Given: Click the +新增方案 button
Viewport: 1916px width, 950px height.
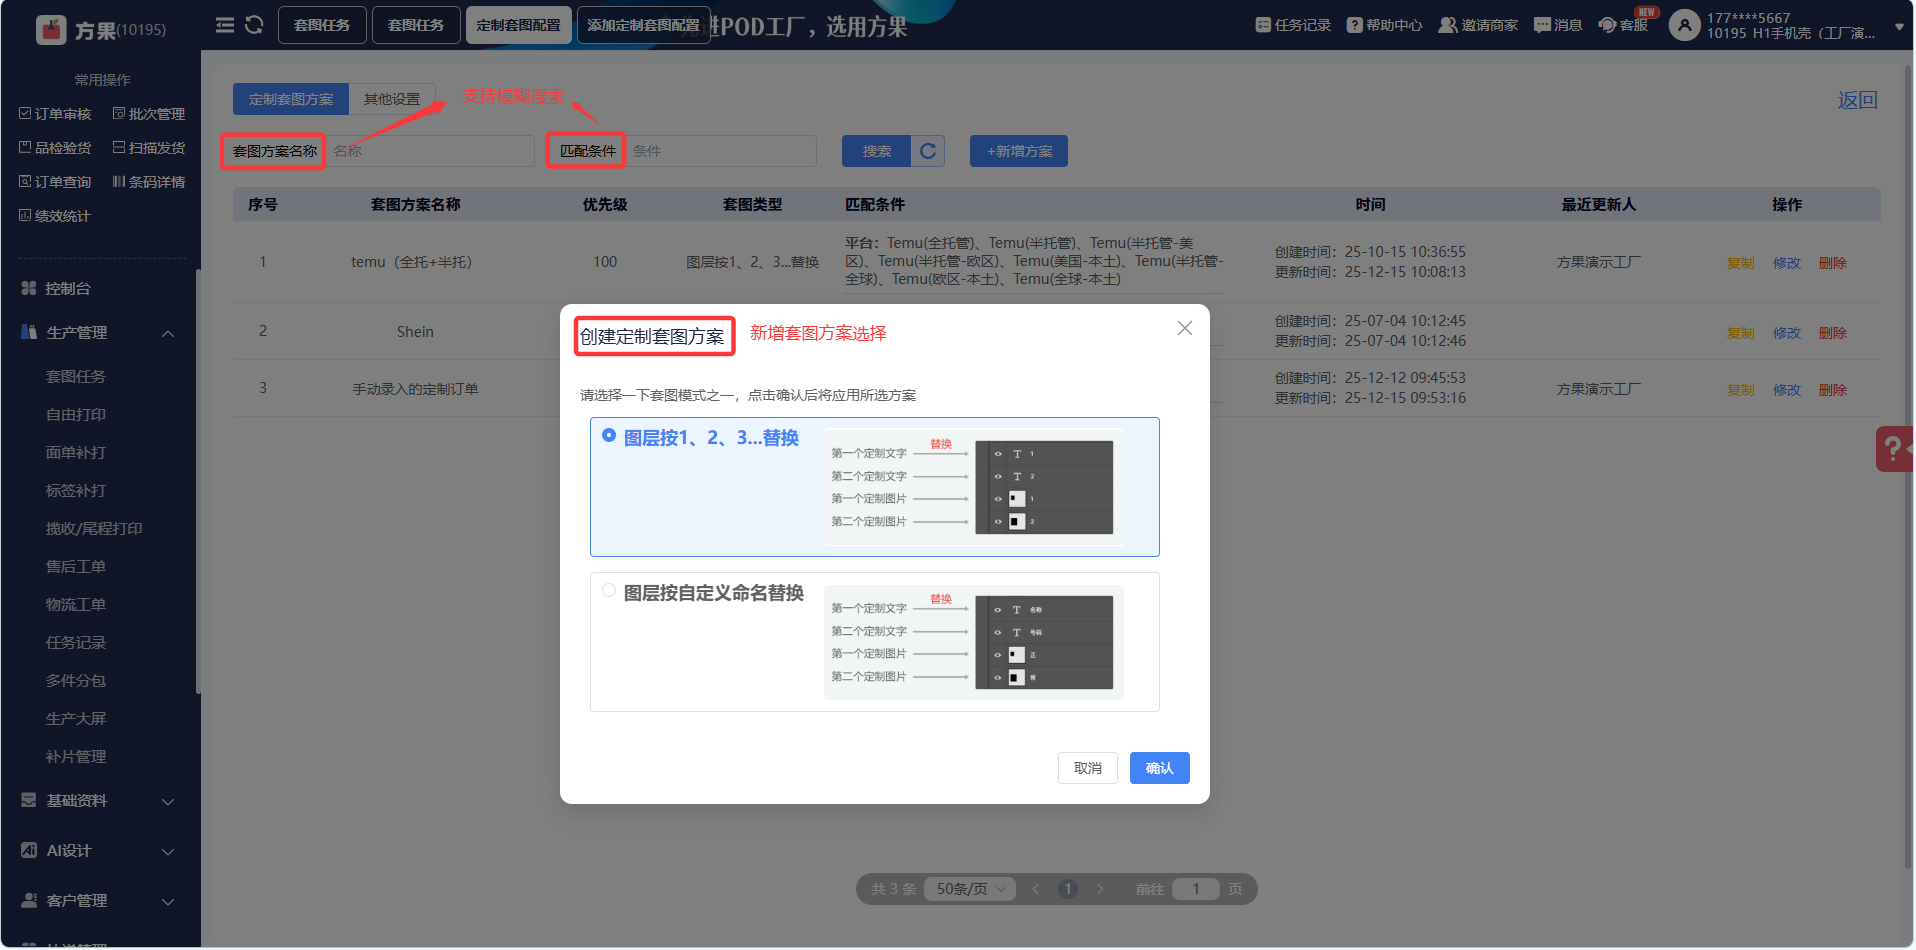Looking at the screenshot, I should click(x=1019, y=151).
